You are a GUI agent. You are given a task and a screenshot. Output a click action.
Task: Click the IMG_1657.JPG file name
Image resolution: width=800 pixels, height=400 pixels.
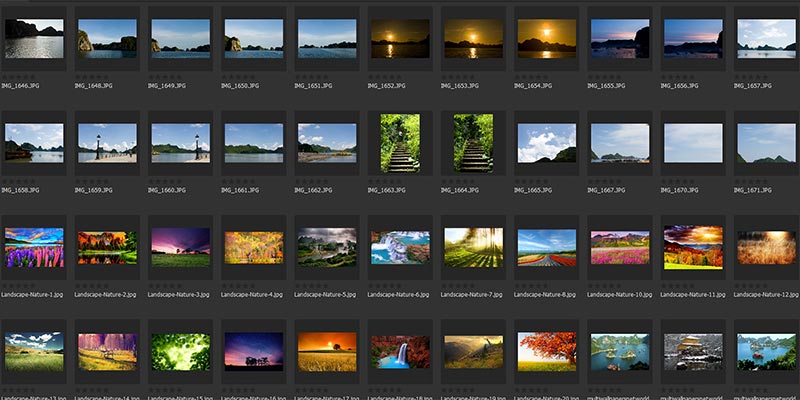pos(753,86)
